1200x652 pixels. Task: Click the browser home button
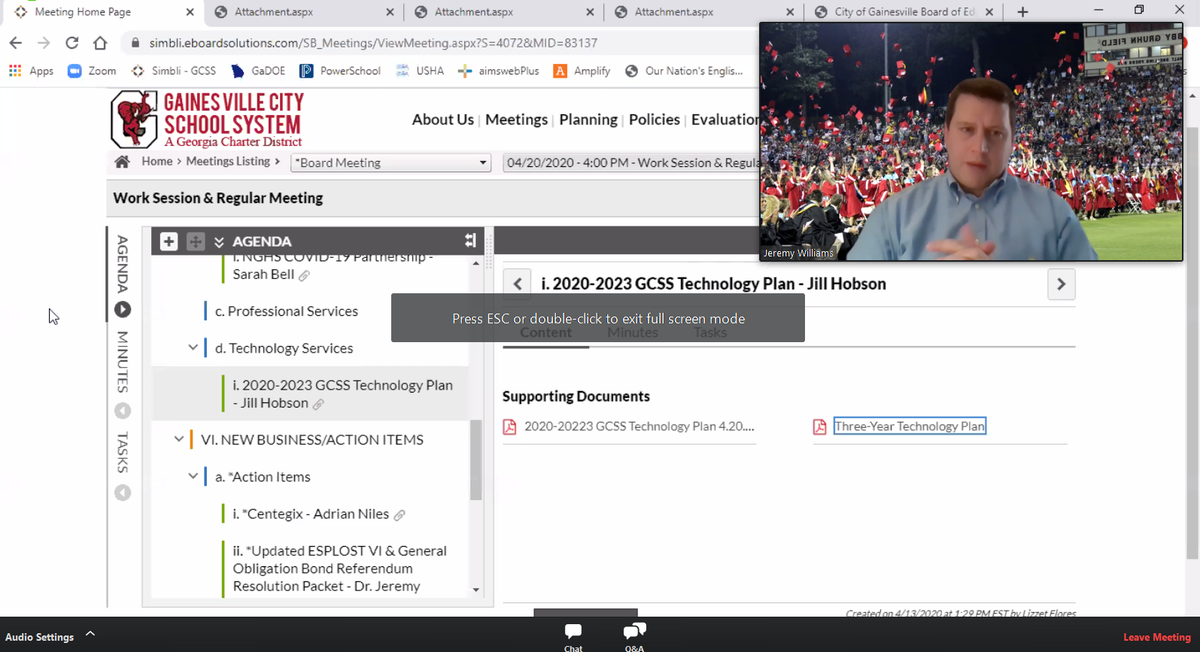(99, 43)
